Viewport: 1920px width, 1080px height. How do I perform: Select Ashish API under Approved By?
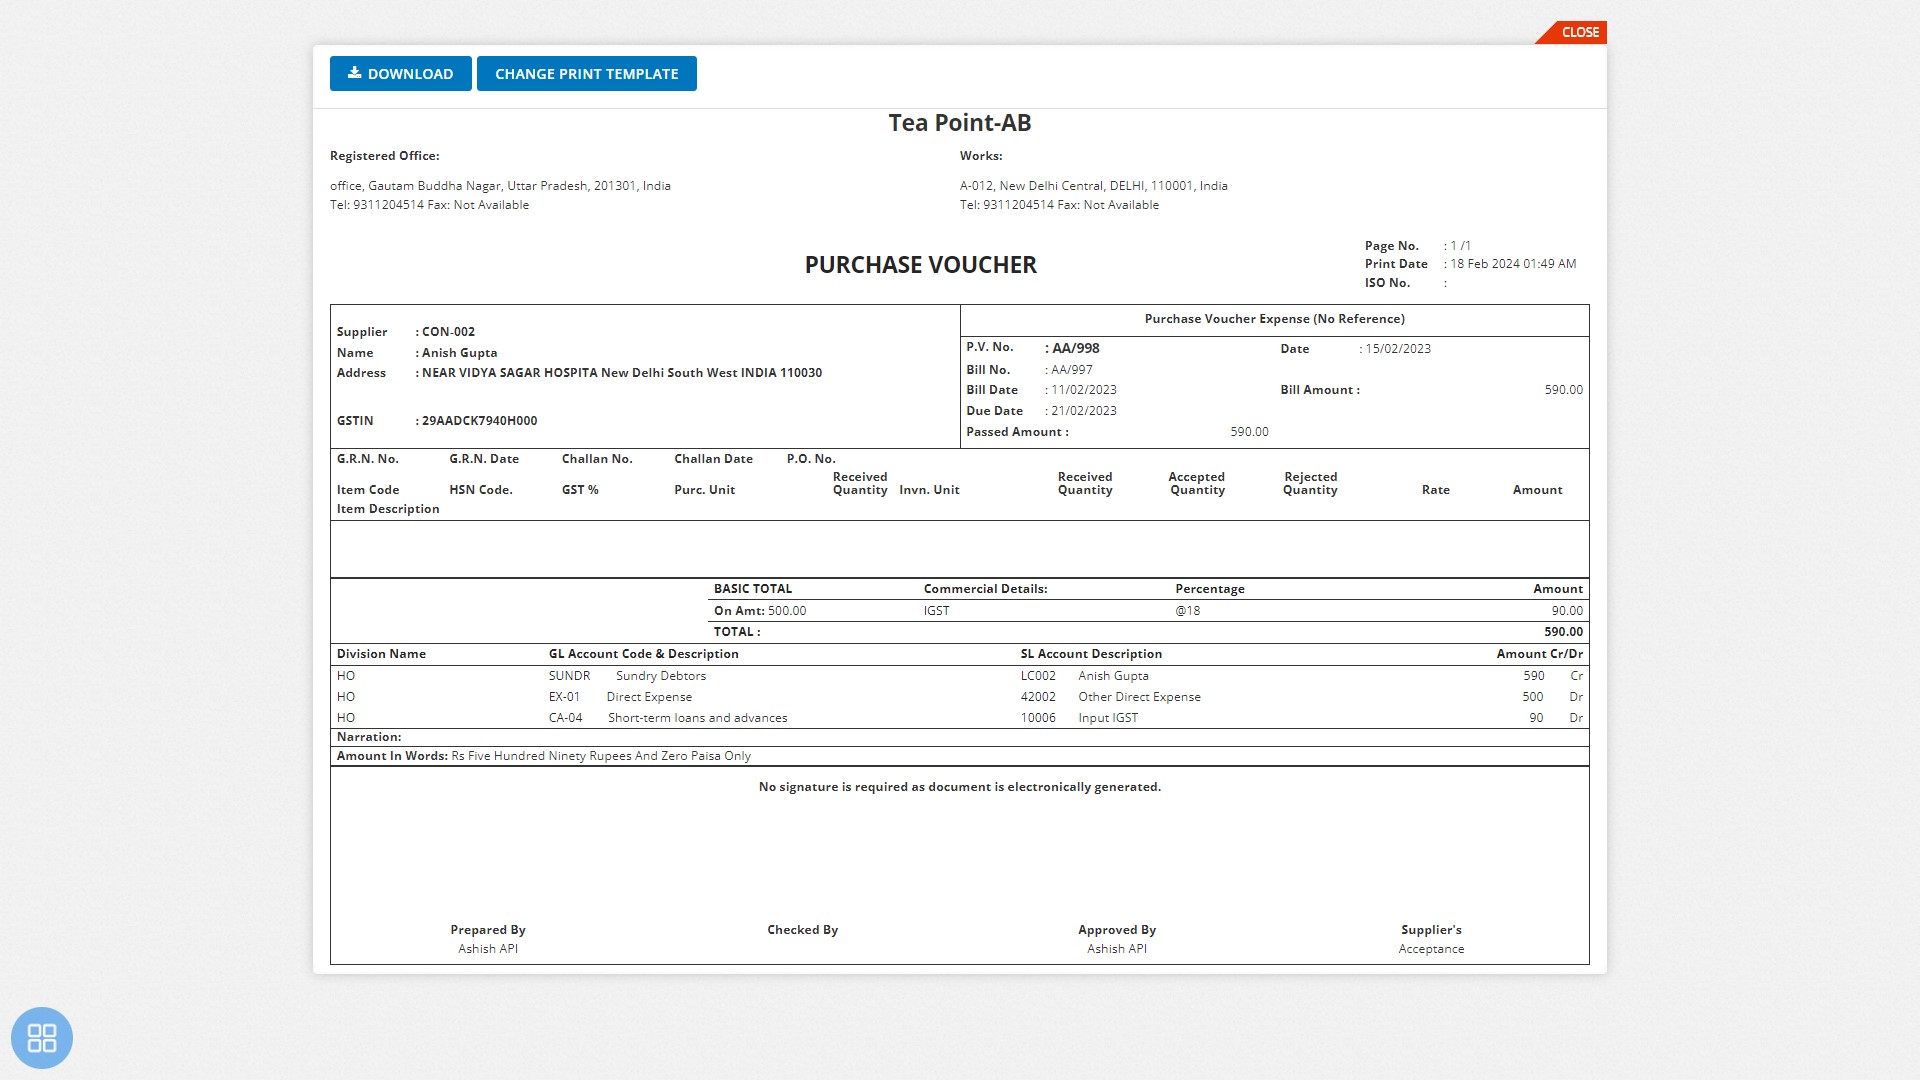tap(1117, 949)
